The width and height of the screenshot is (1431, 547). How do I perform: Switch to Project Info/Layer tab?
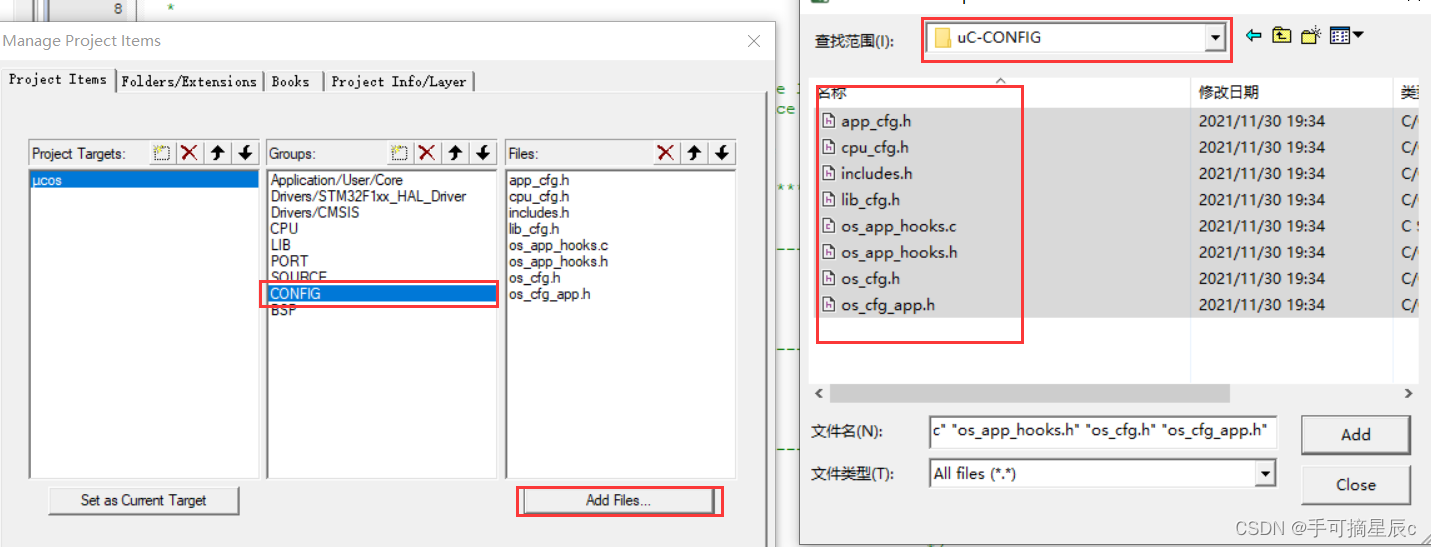pyautogui.click(x=399, y=82)
